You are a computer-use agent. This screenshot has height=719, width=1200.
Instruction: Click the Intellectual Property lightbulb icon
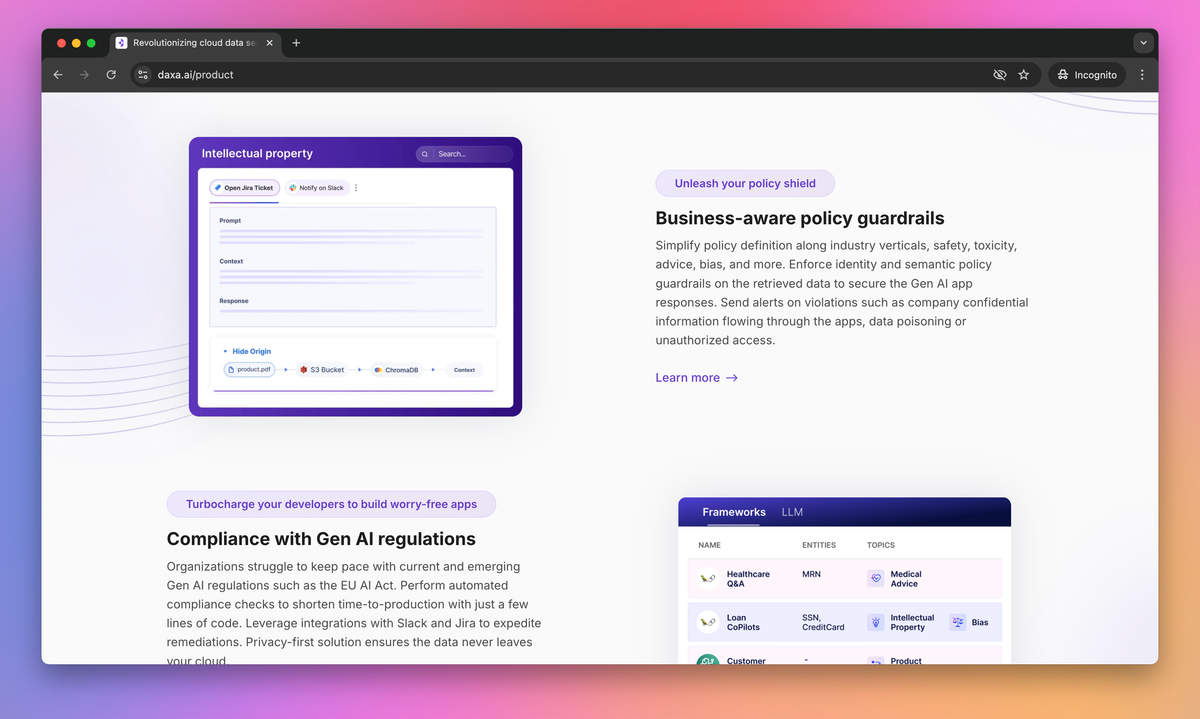tap(875, 622)
